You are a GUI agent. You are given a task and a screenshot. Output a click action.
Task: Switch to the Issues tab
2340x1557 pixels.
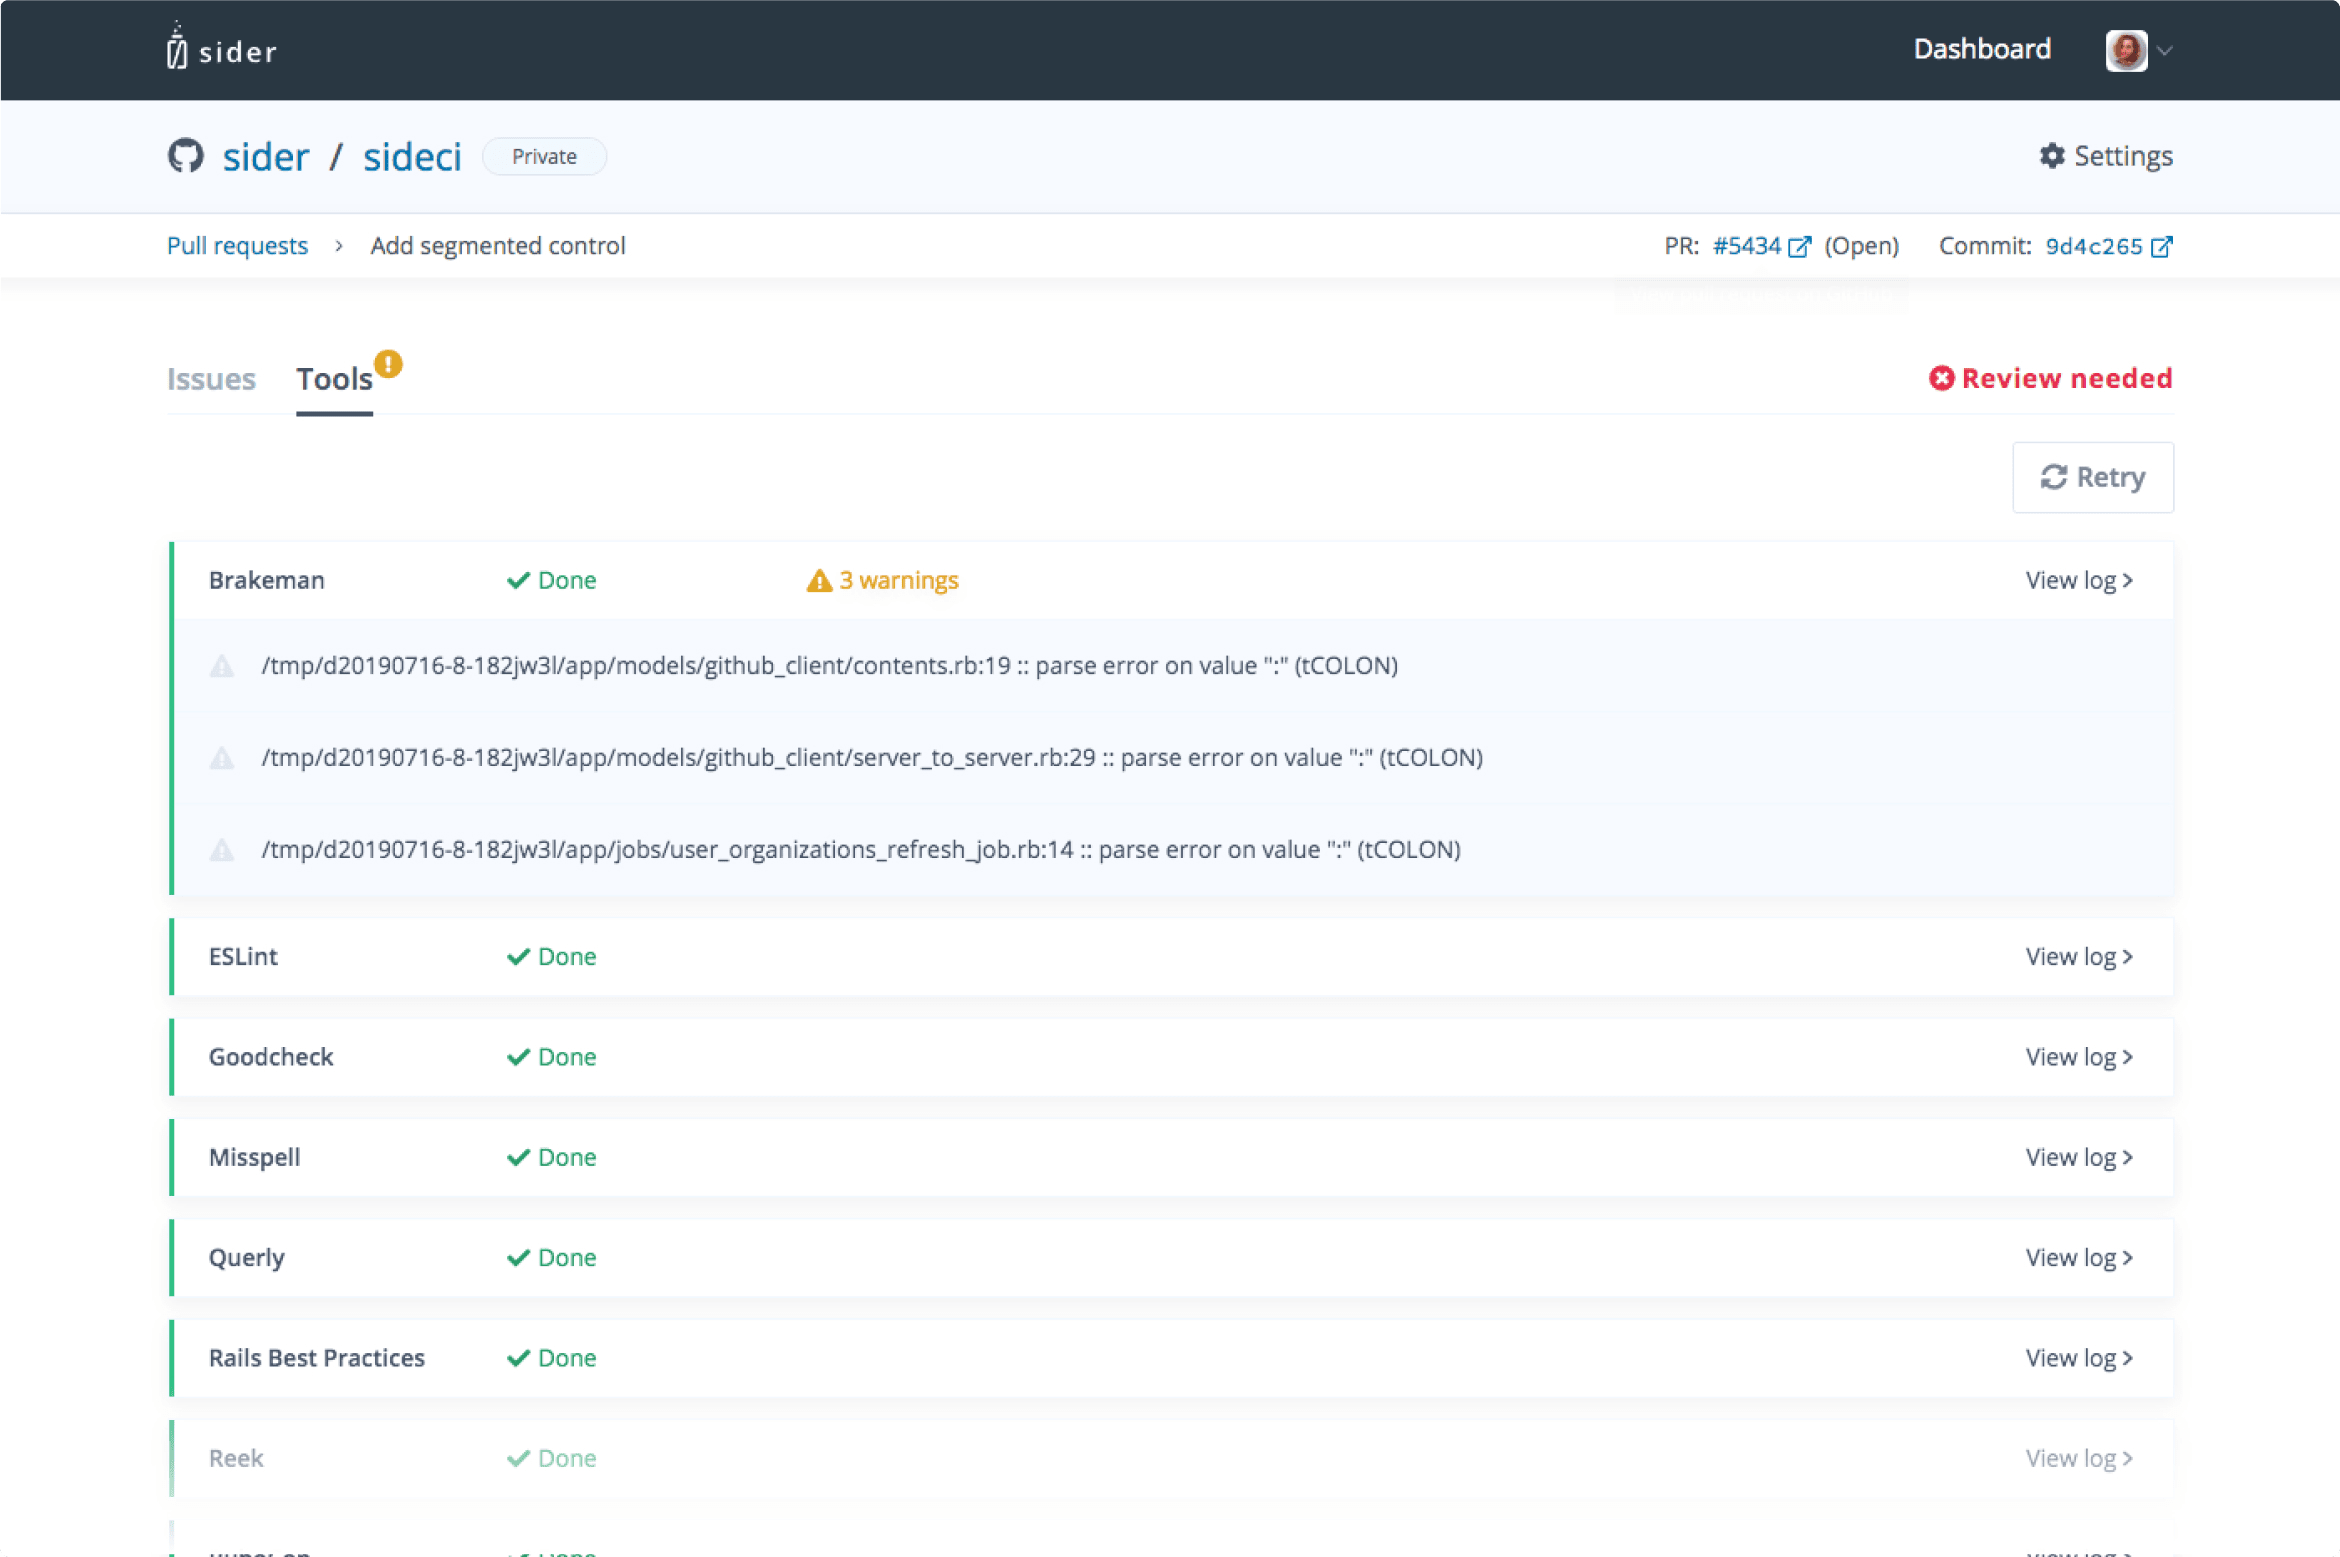[211, 379]
